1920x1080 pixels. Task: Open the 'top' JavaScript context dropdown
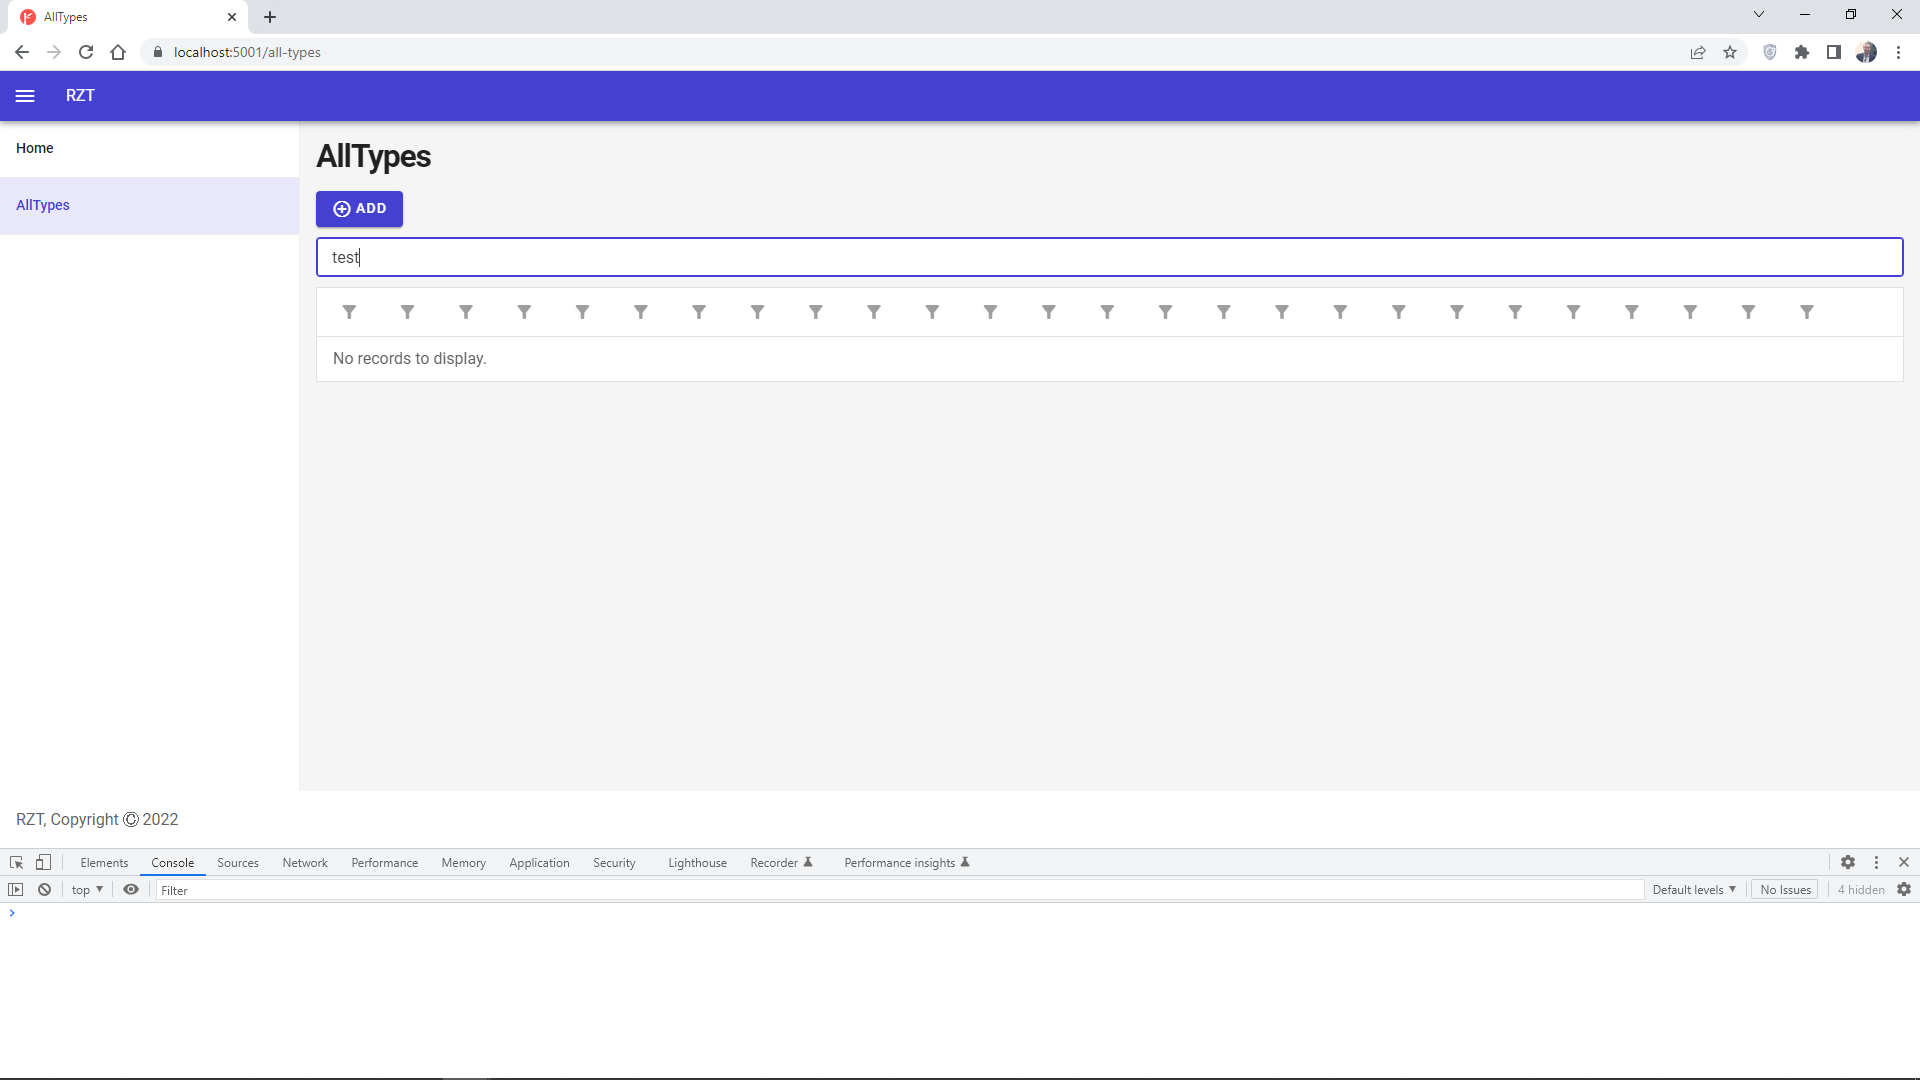[x=87, y=890]
